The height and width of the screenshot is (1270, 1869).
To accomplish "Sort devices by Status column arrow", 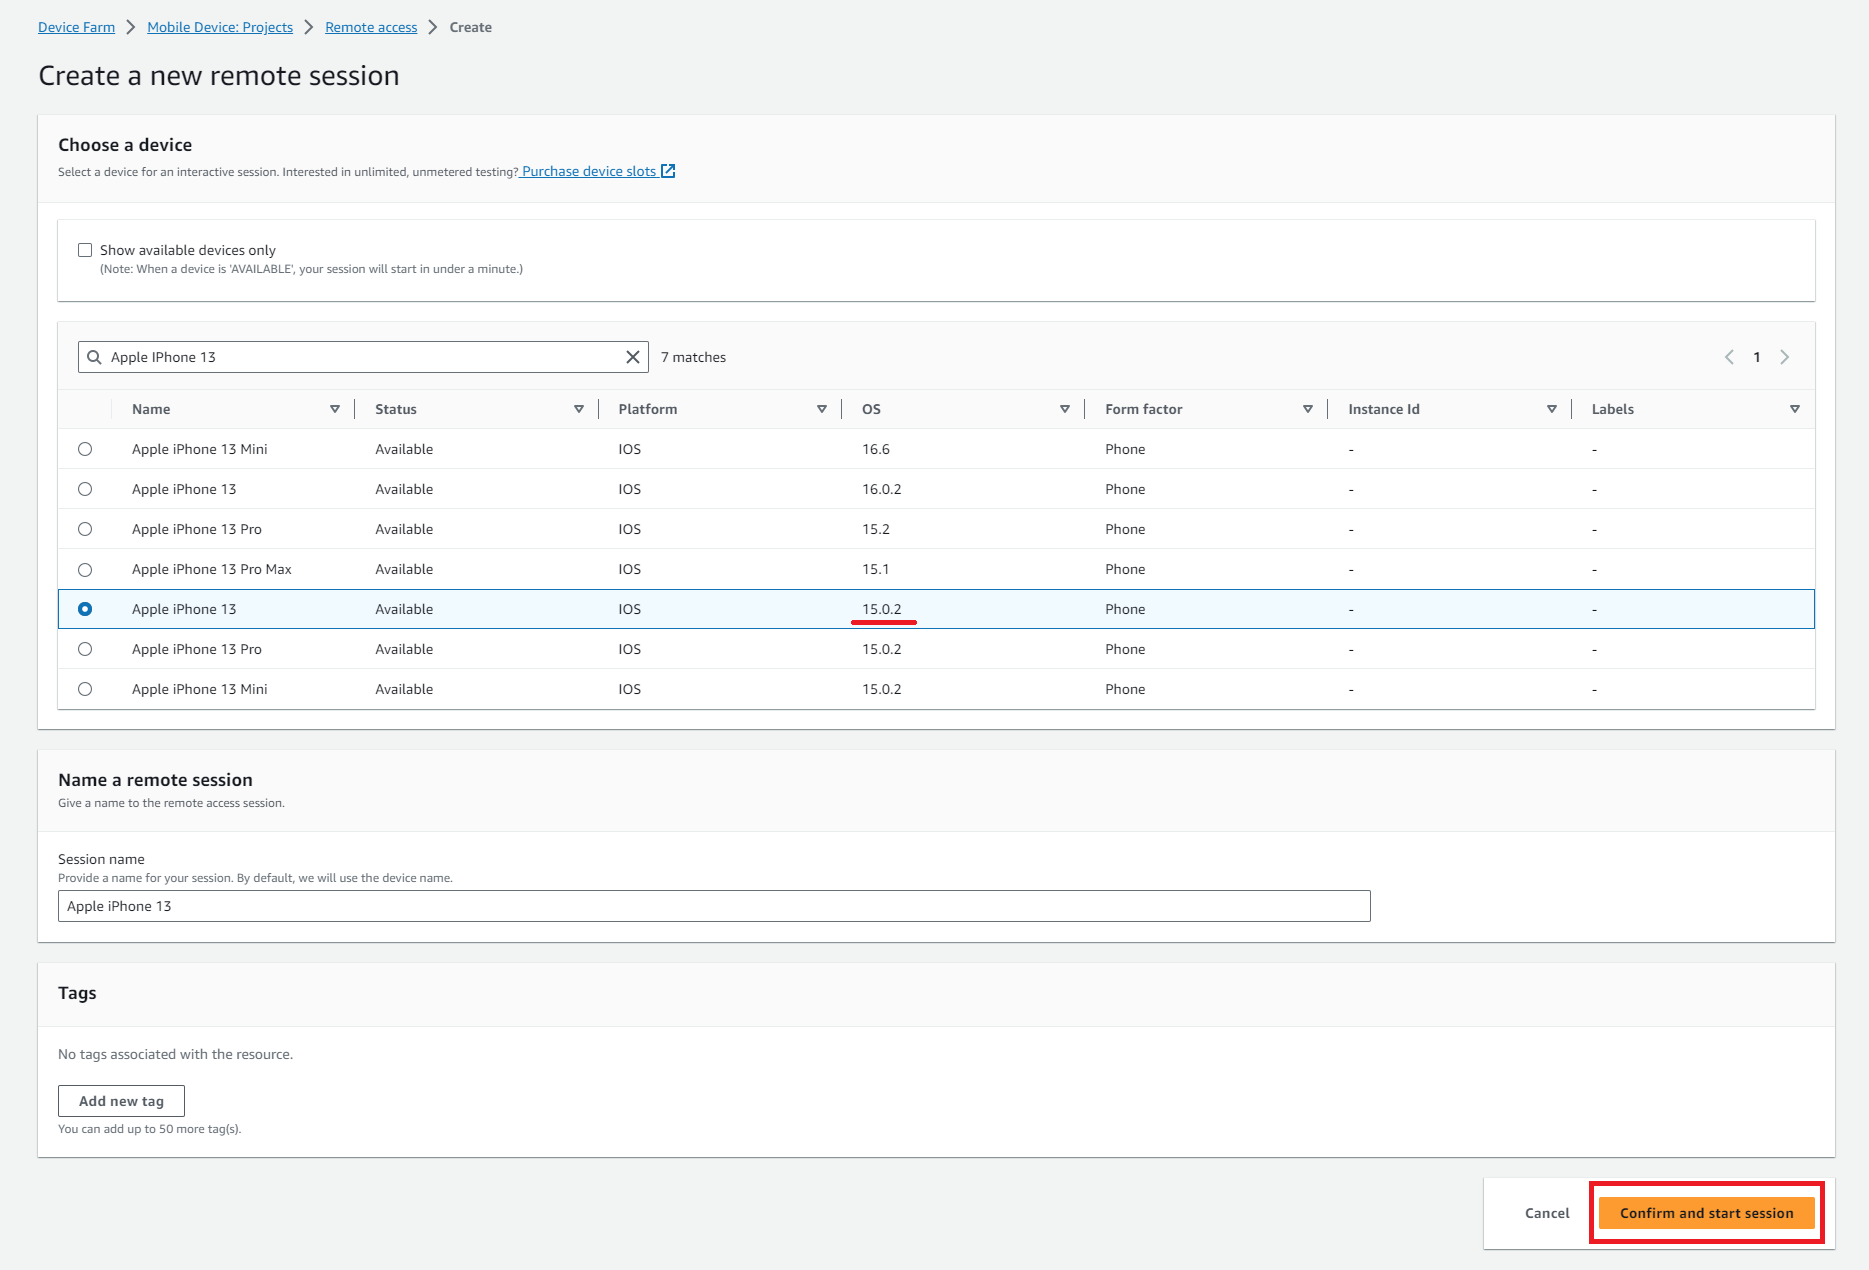I will (578, 409).
